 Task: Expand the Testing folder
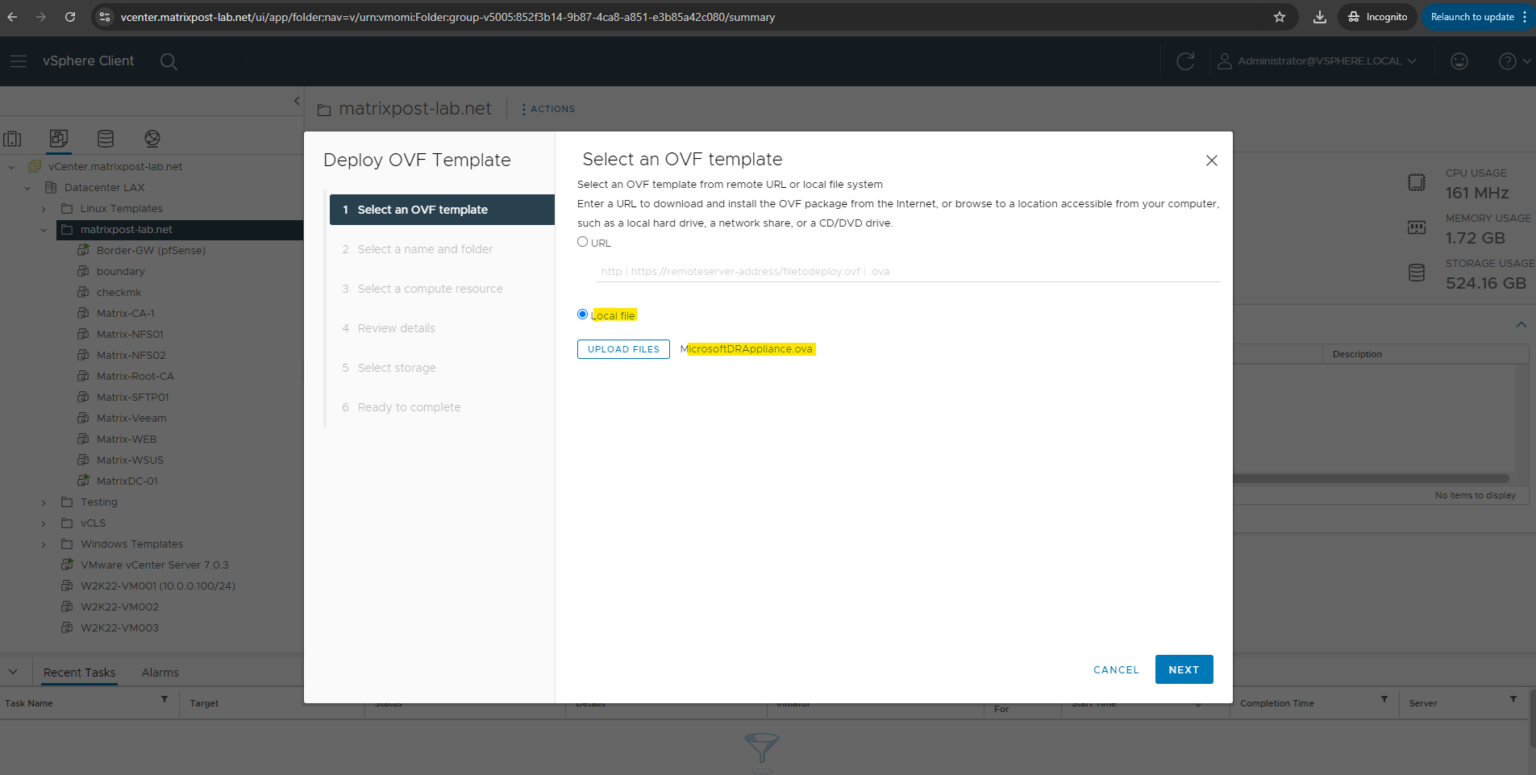[x=43, y=501]
